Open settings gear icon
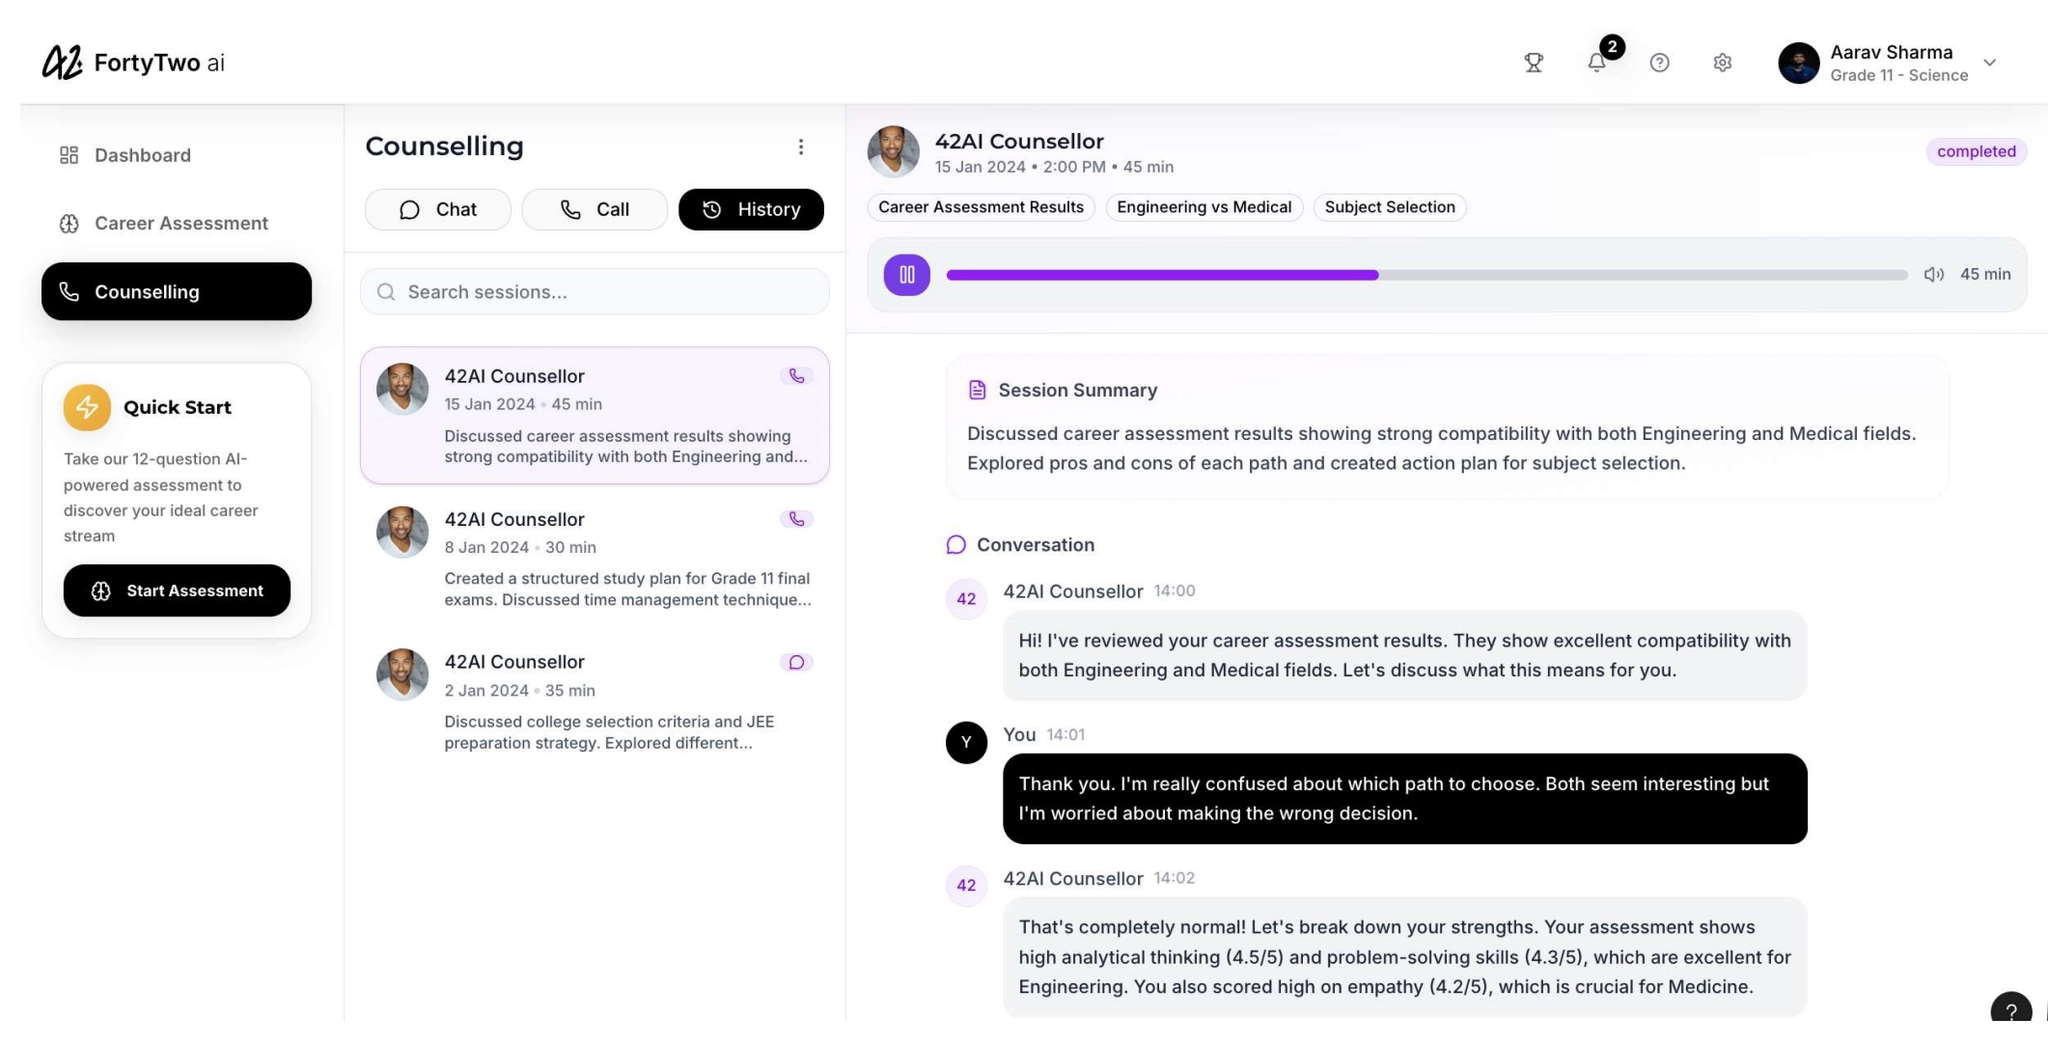The width and height of the screenshot is (2048, 1042). point(1722,63)
